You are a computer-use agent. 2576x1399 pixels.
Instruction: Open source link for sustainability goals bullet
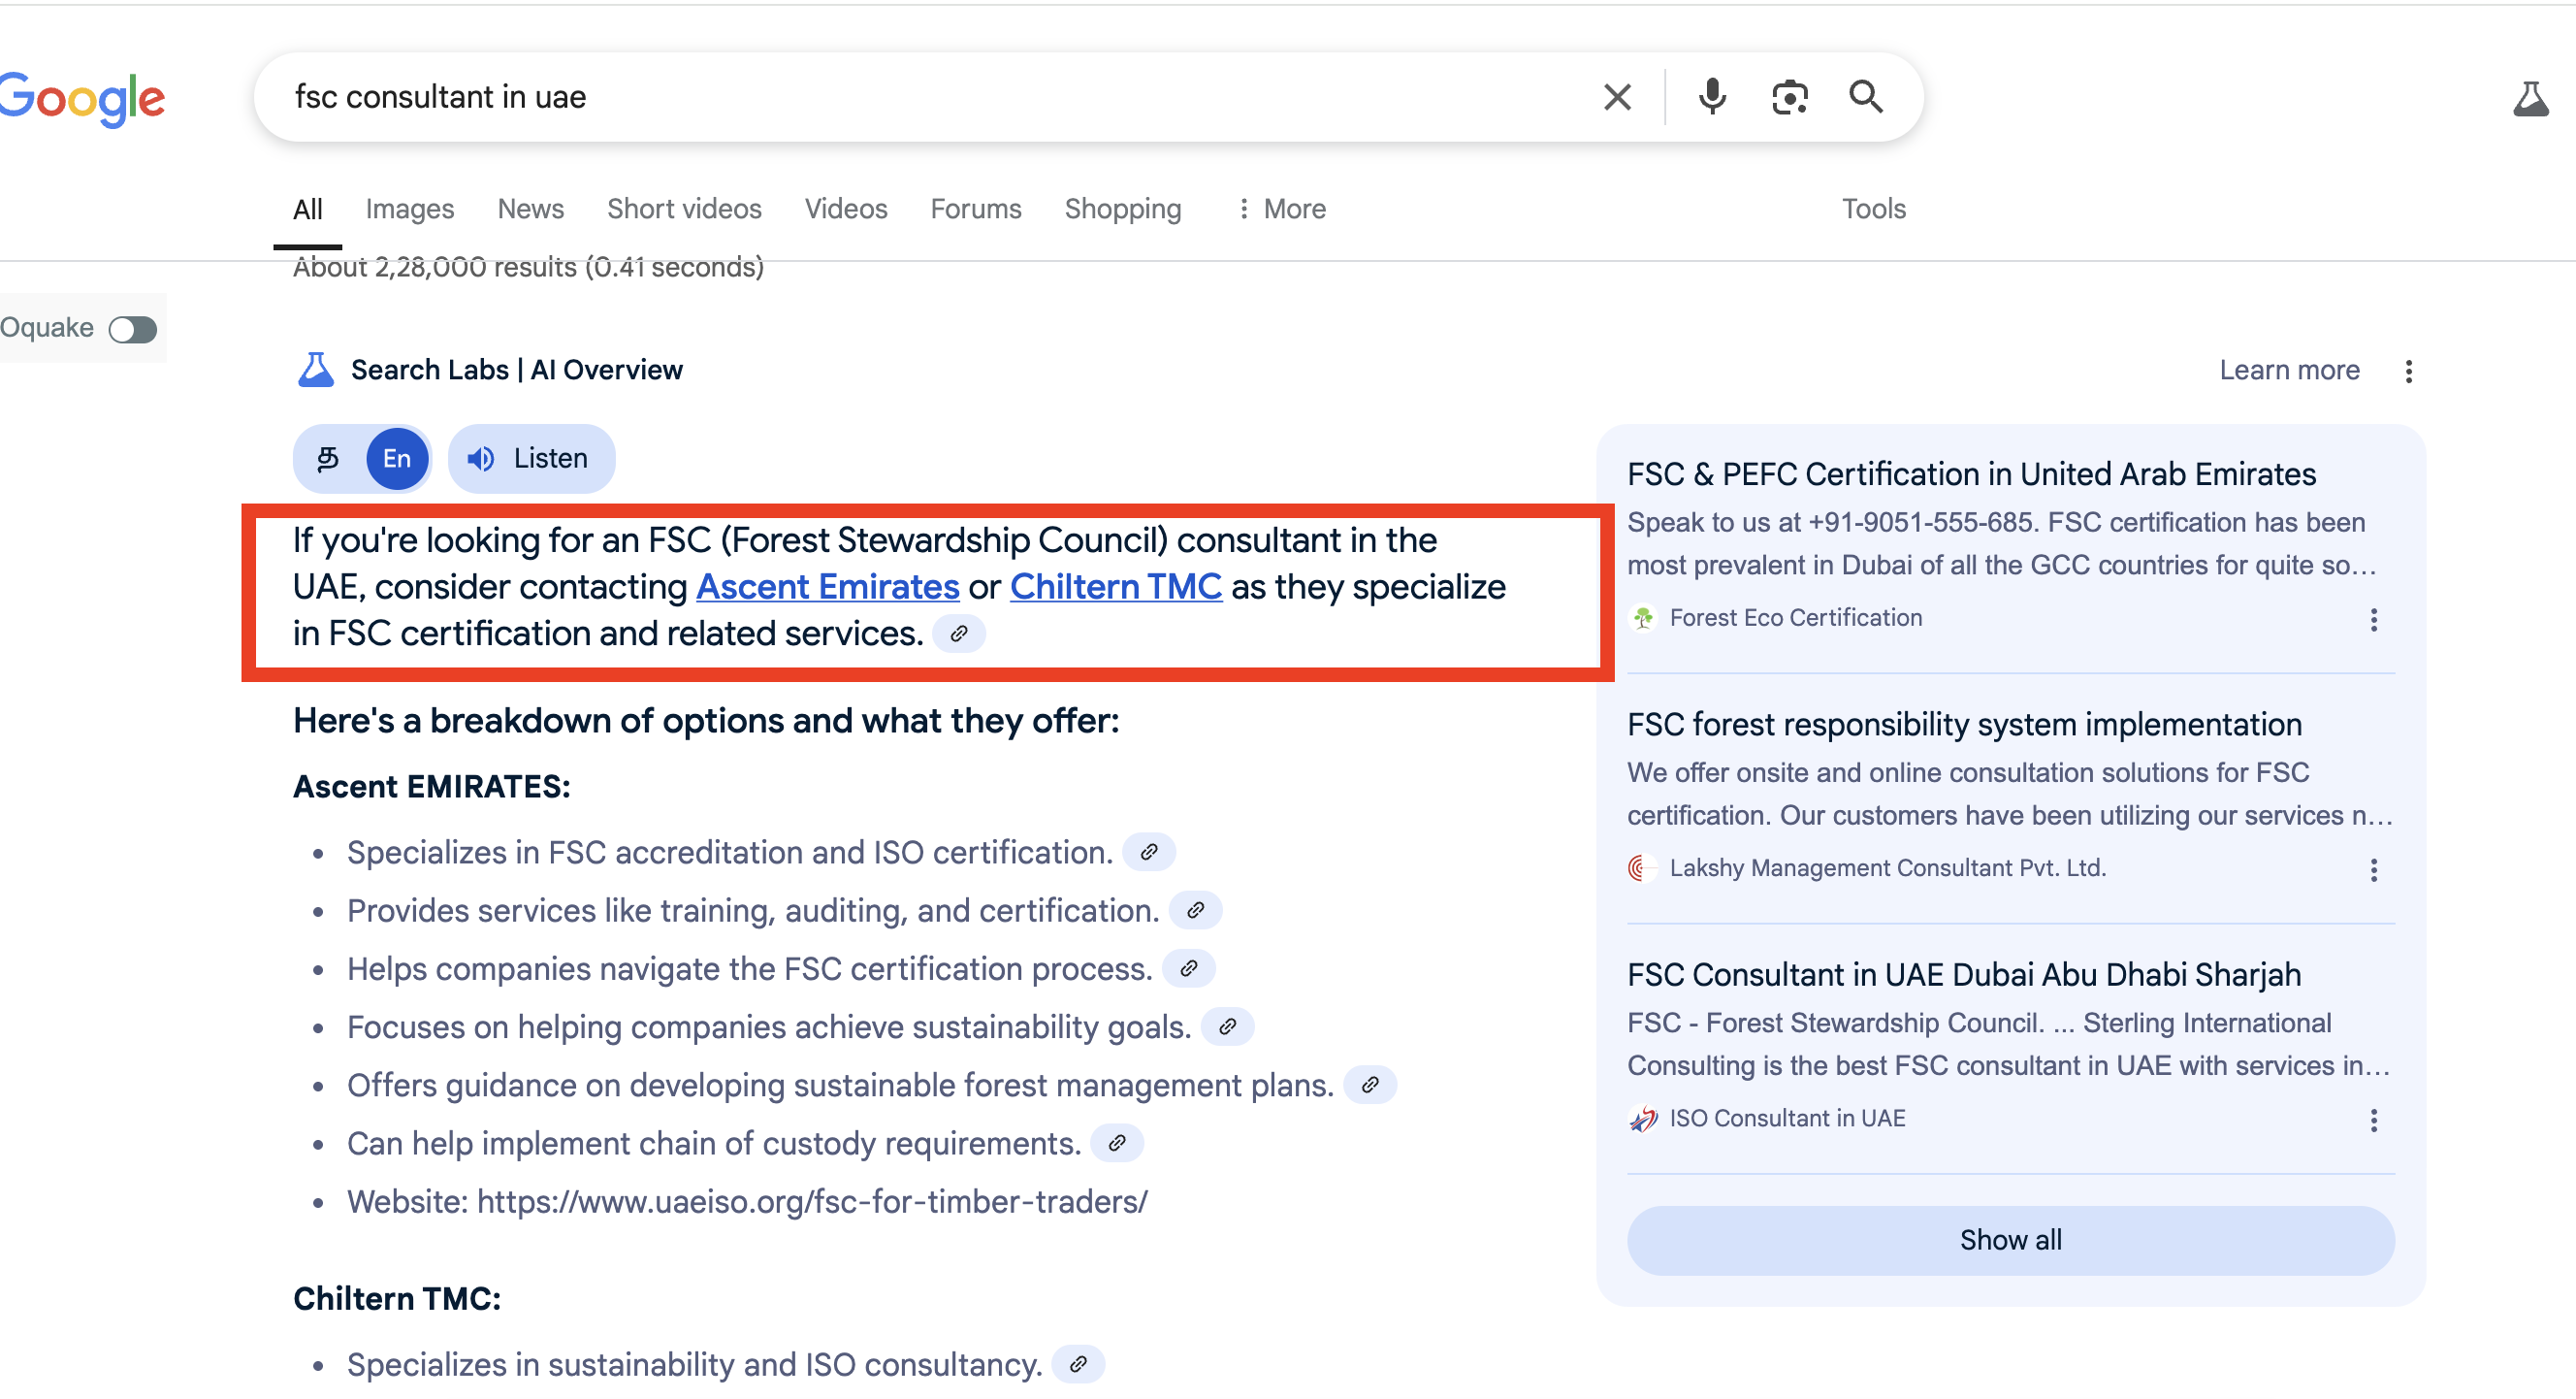coord(1228,1027)
